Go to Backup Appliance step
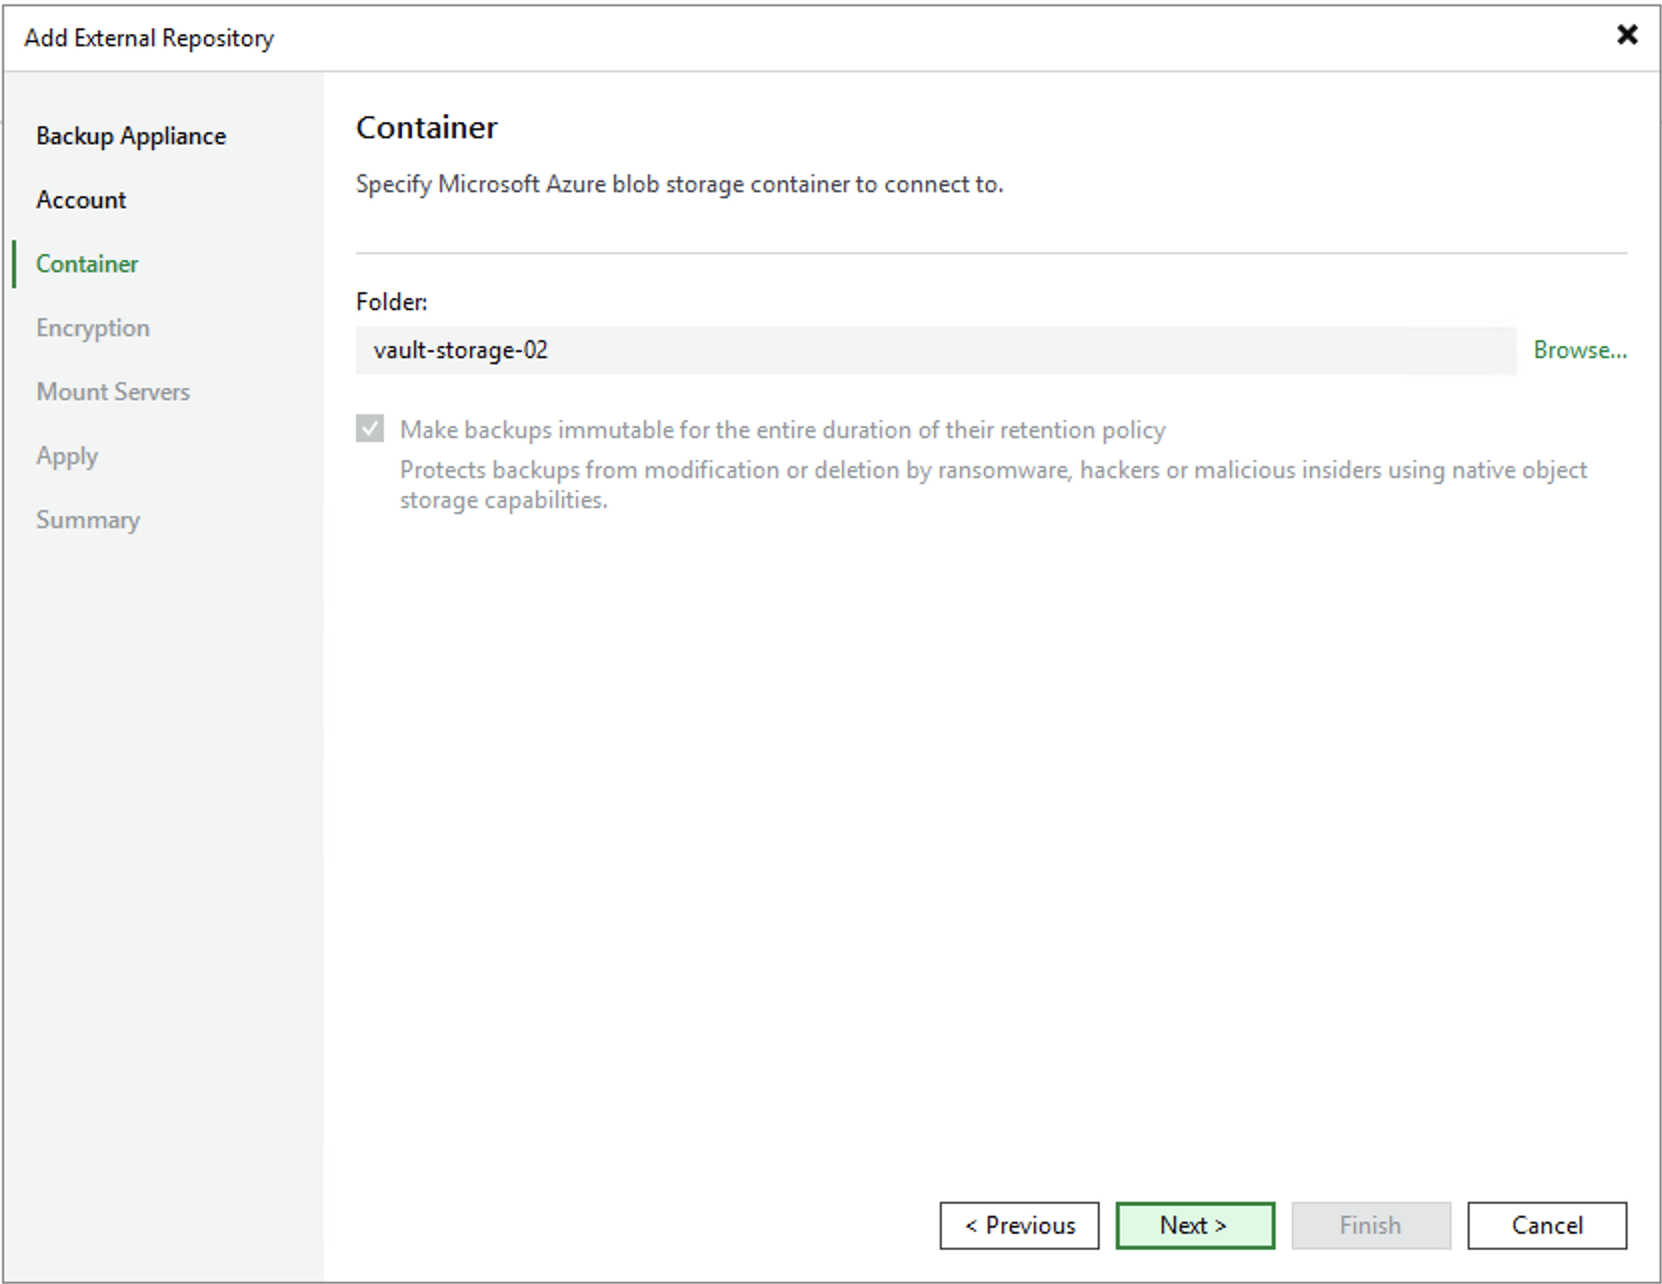1662x1284 pixels. pos(131,136)
